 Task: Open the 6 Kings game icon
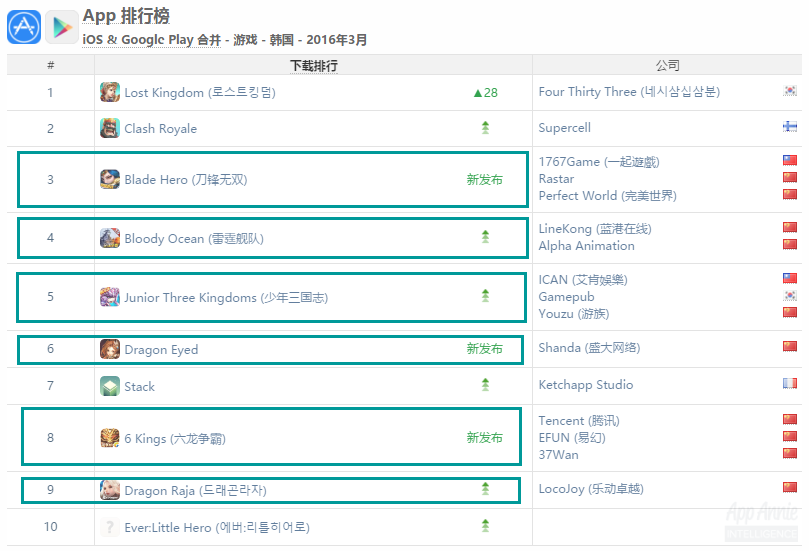110,438
